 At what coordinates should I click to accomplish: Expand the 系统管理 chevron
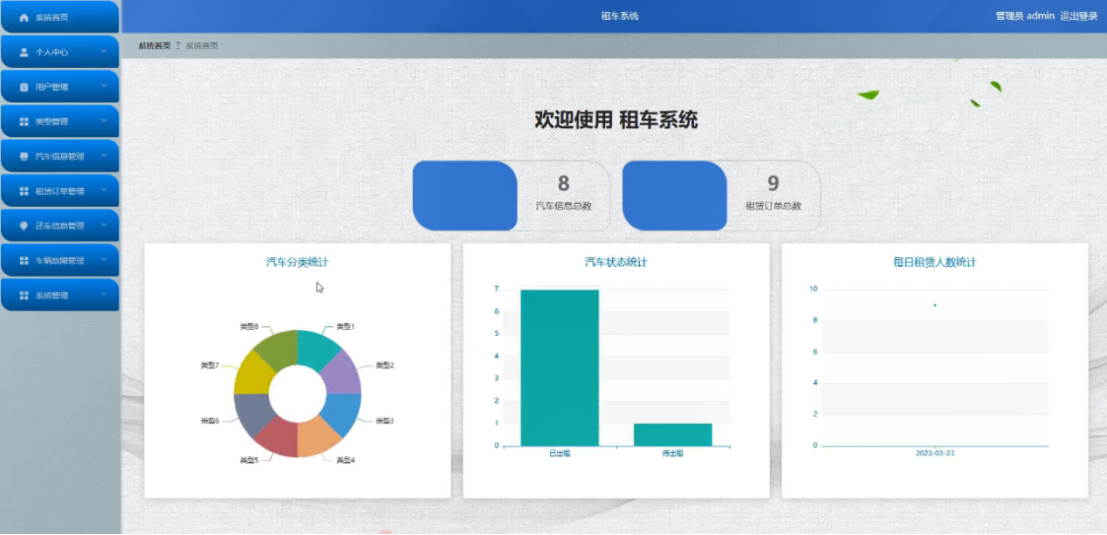click(104, 294)
